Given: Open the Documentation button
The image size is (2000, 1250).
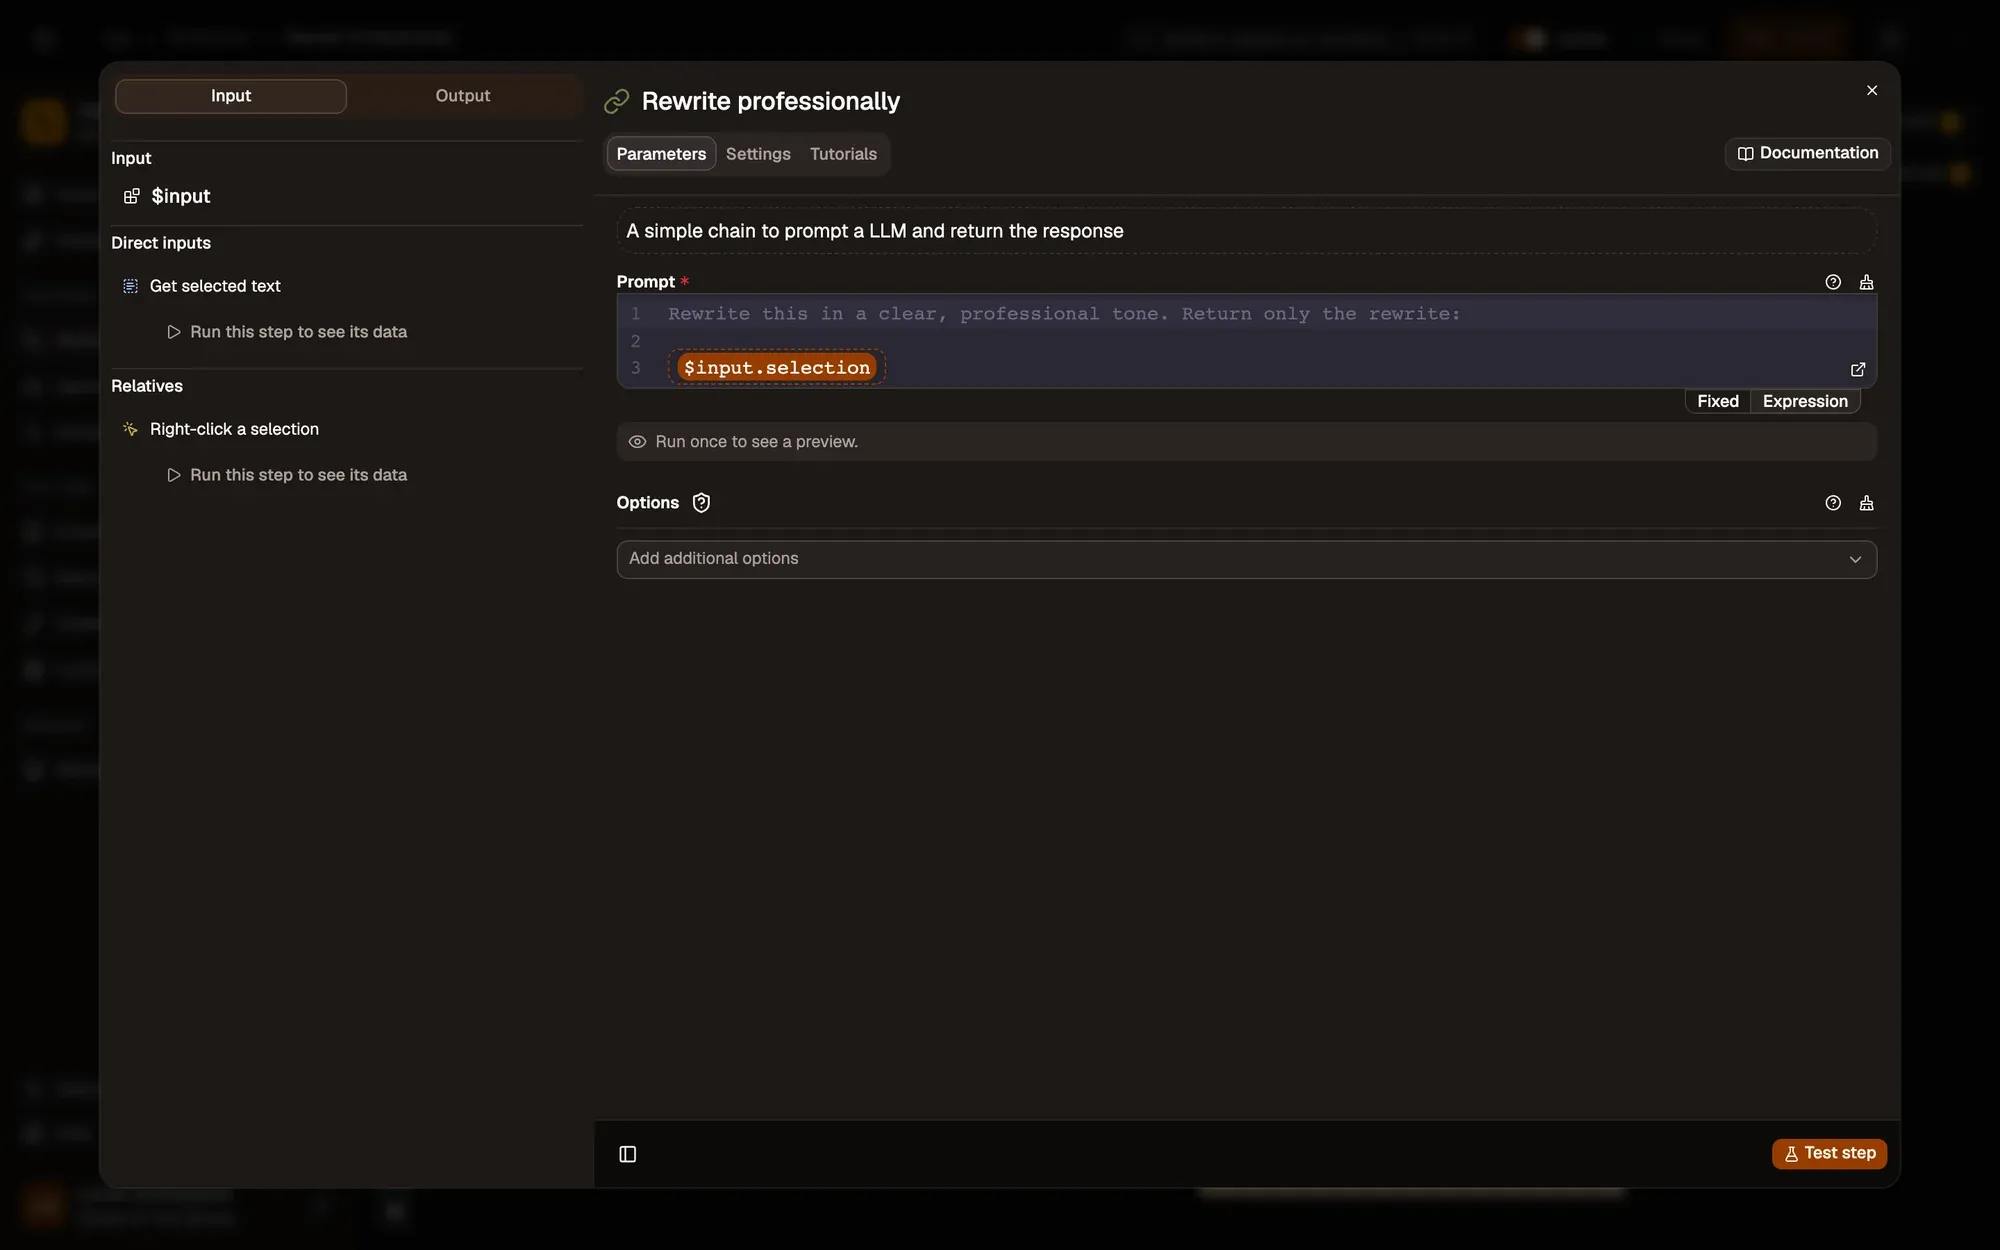Looking at the screenshot, I should point(1807,153).
